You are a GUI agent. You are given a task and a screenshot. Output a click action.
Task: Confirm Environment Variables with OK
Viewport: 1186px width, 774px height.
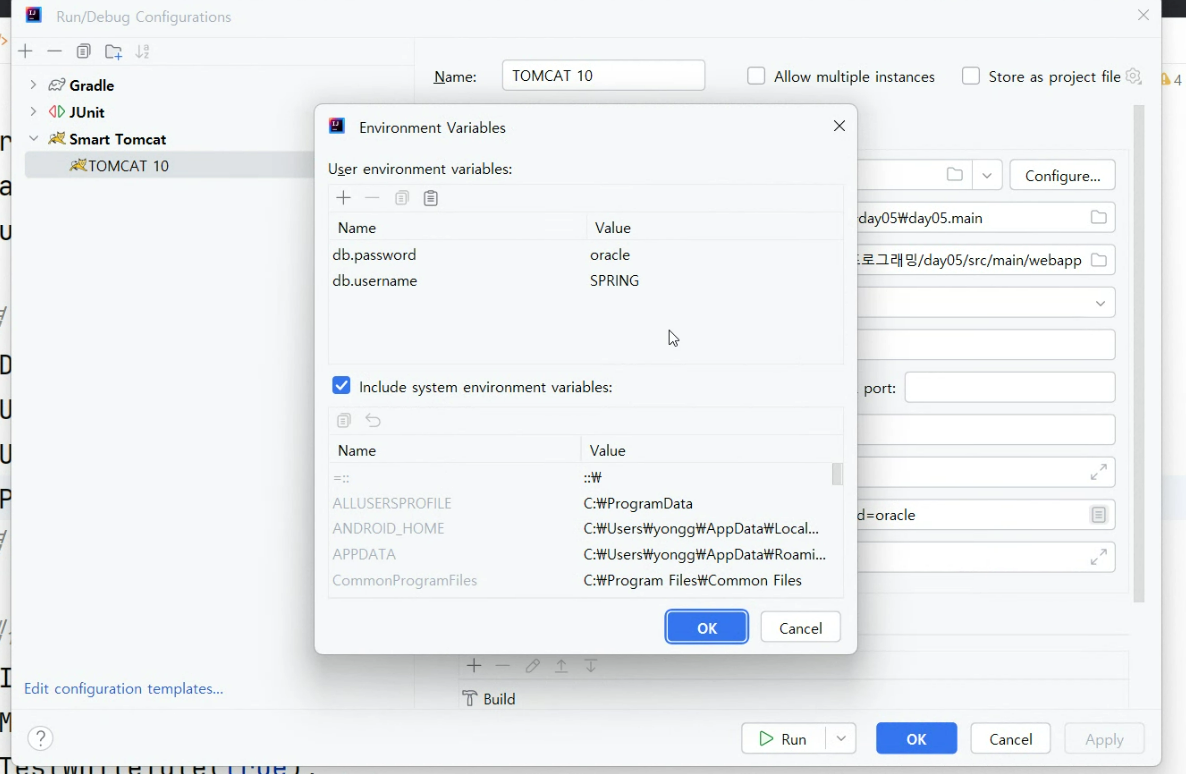point(706,627)
